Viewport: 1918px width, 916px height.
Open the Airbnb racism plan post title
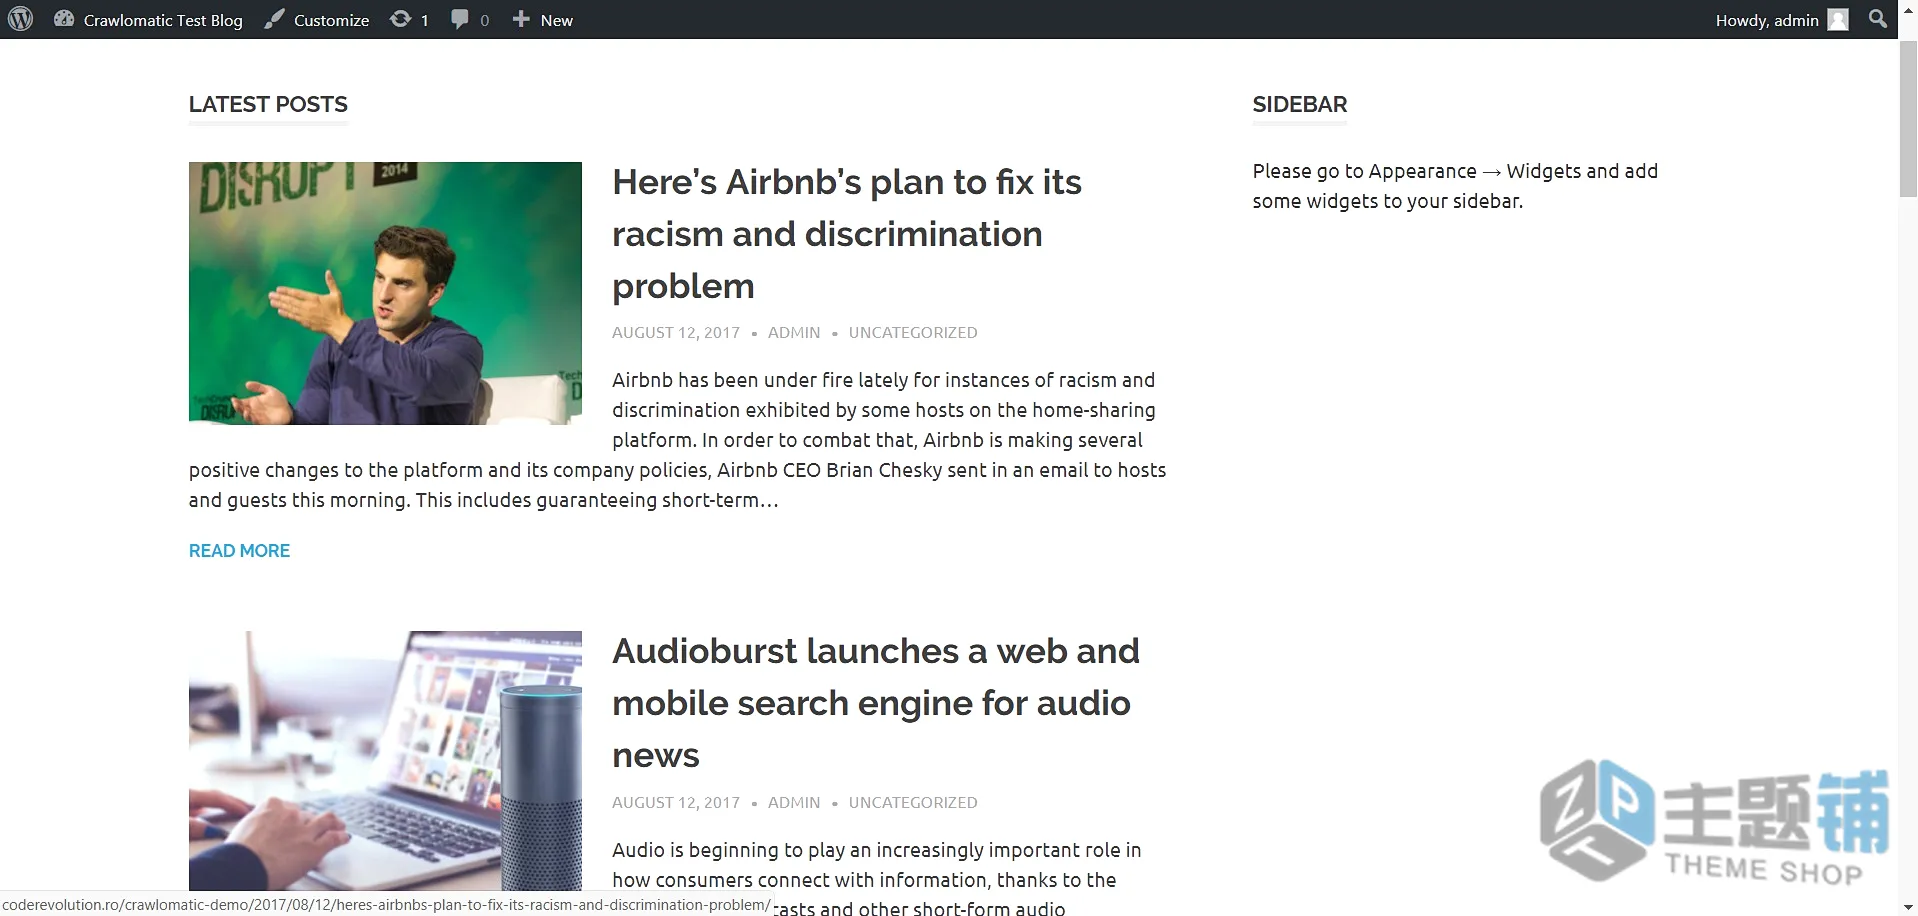(847, 234)
